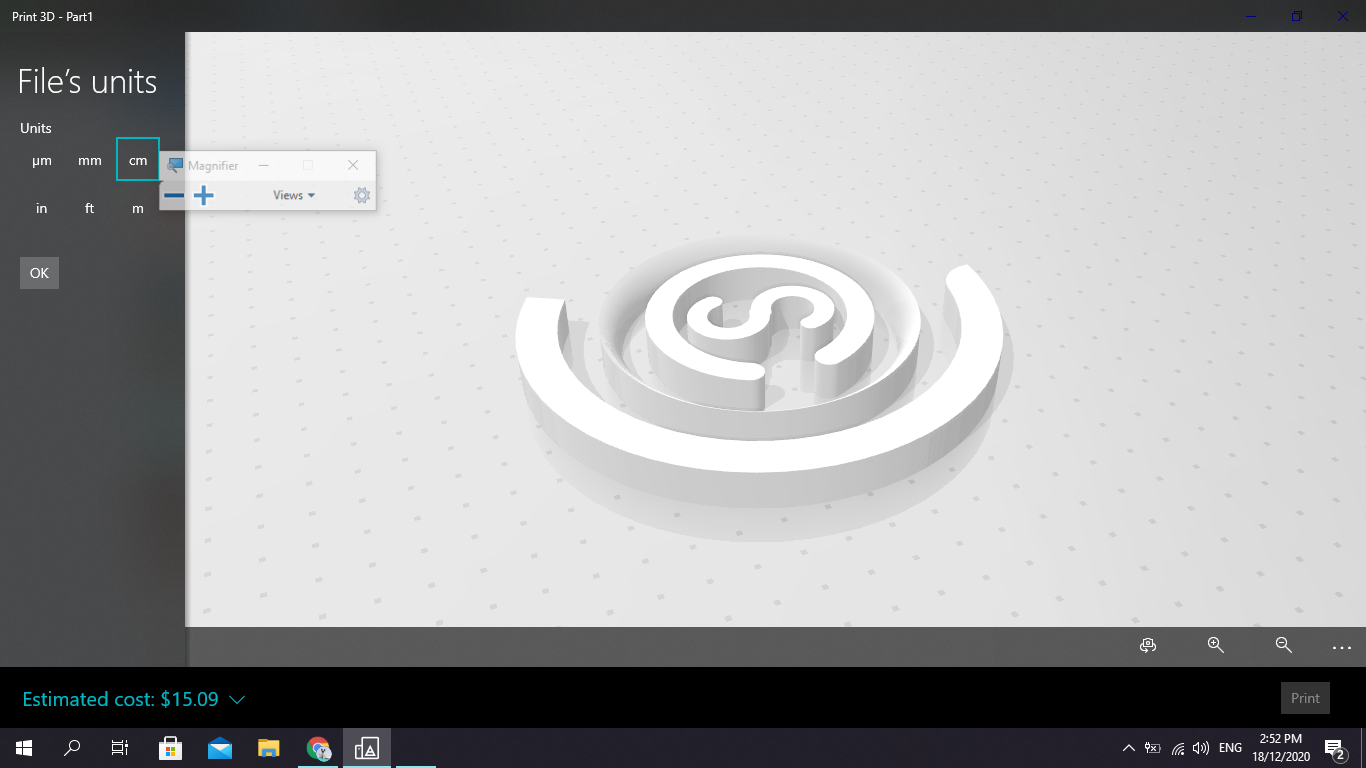
Task: Choose cm as file's units
Action: coord(138,160)
